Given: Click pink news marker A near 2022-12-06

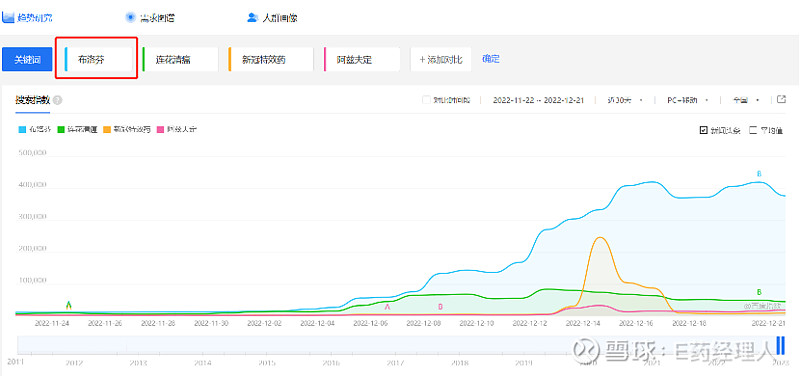Looking at the screenshot, I should click(x=387, y=307).
